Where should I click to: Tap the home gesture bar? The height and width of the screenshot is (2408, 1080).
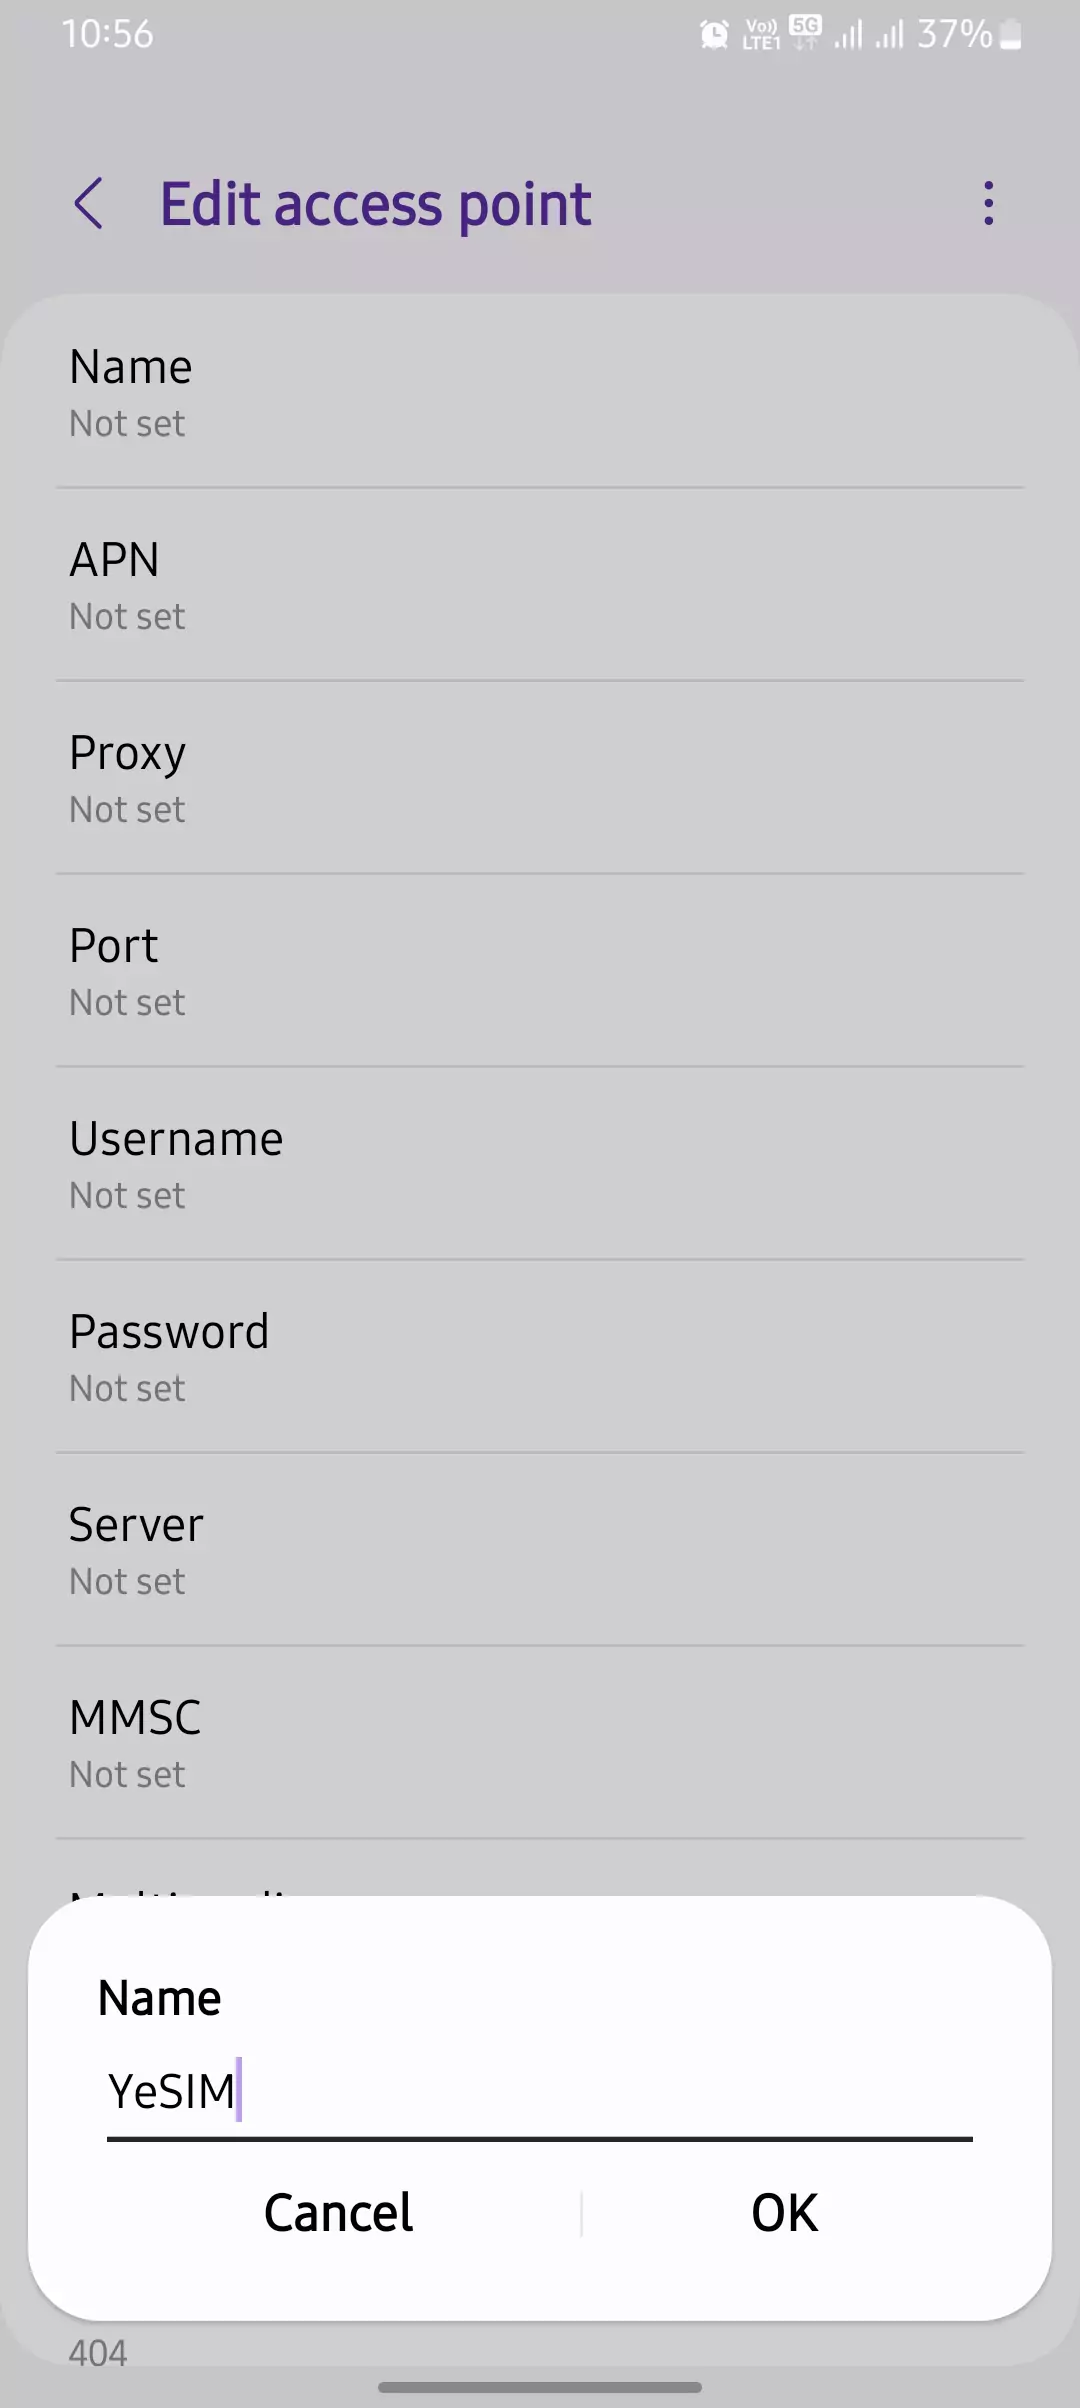click(540, 2387)
